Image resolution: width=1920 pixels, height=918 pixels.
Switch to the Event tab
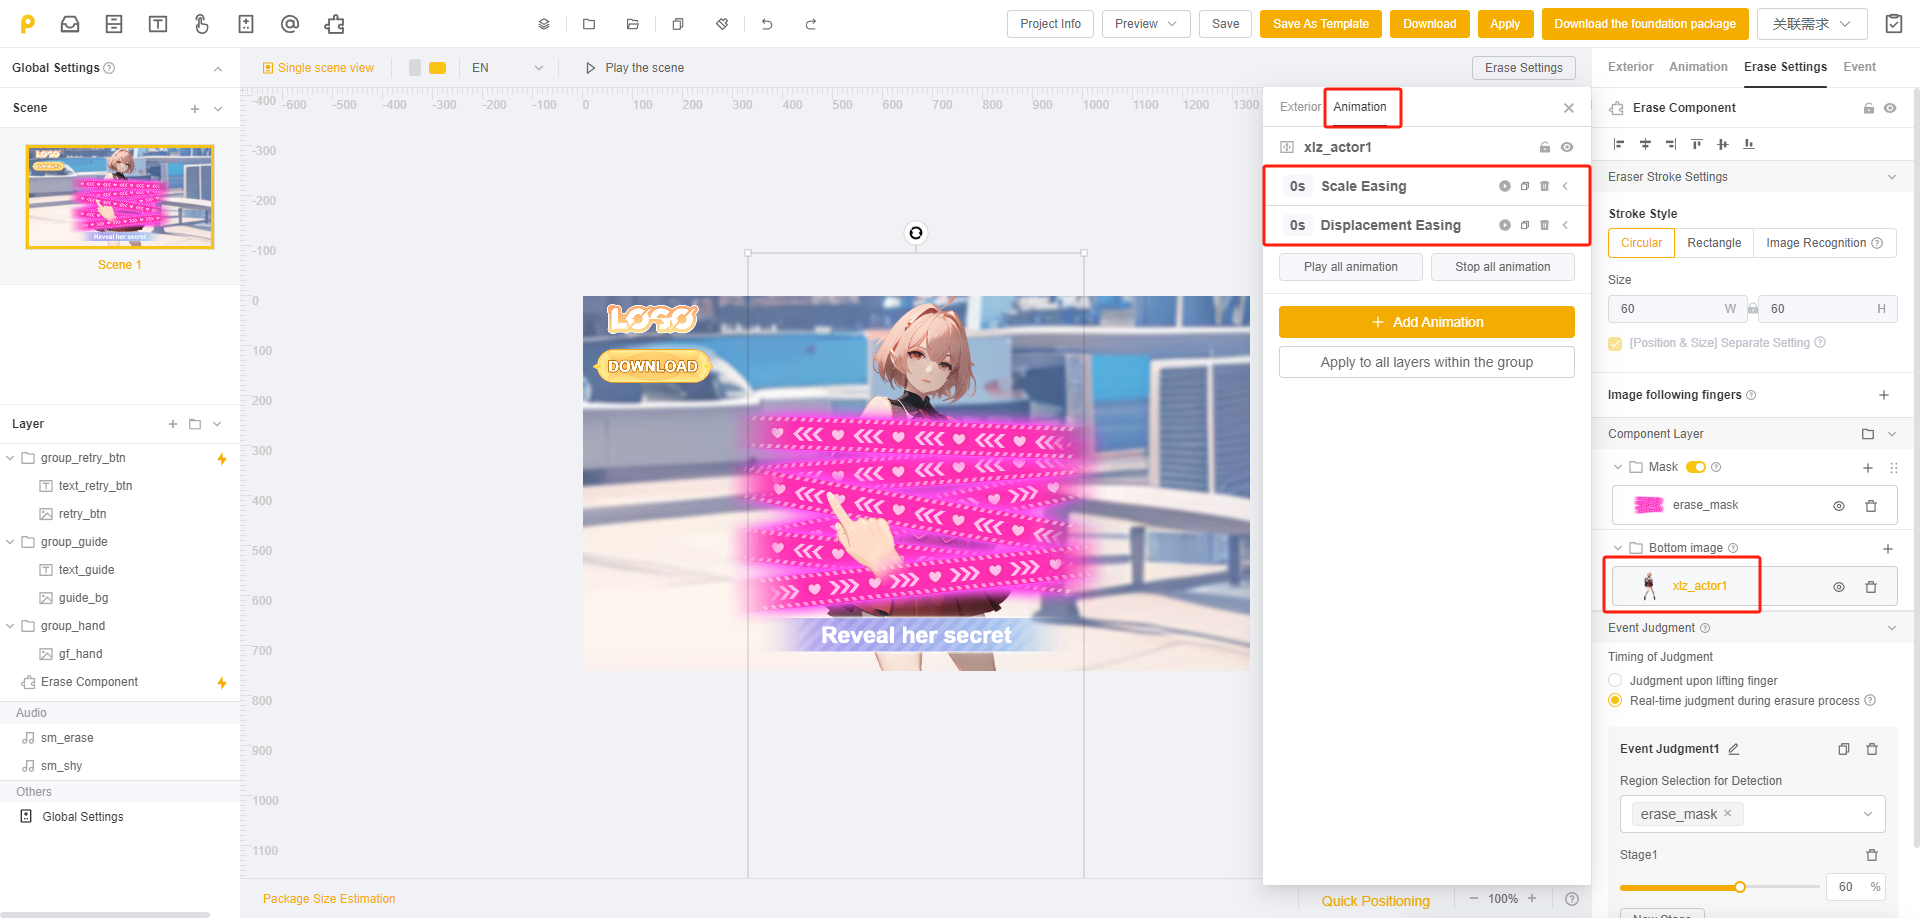[1860, 67]
